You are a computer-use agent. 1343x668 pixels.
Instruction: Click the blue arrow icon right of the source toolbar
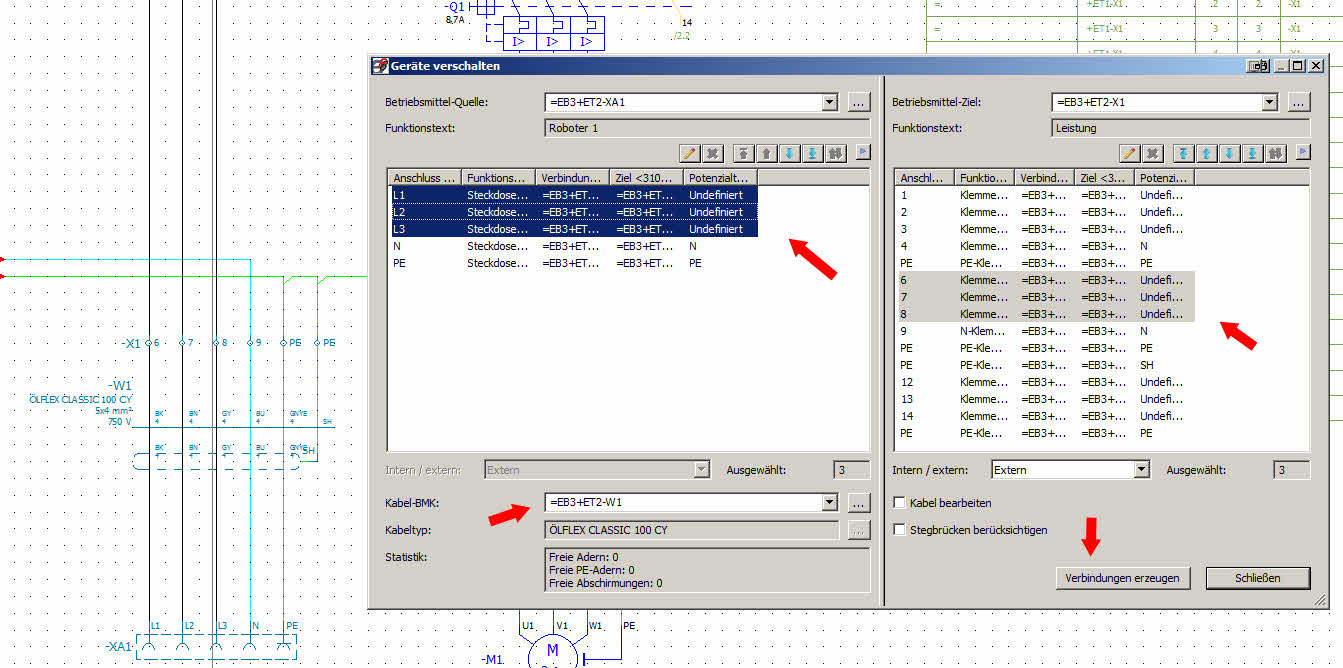pos(863,152)
